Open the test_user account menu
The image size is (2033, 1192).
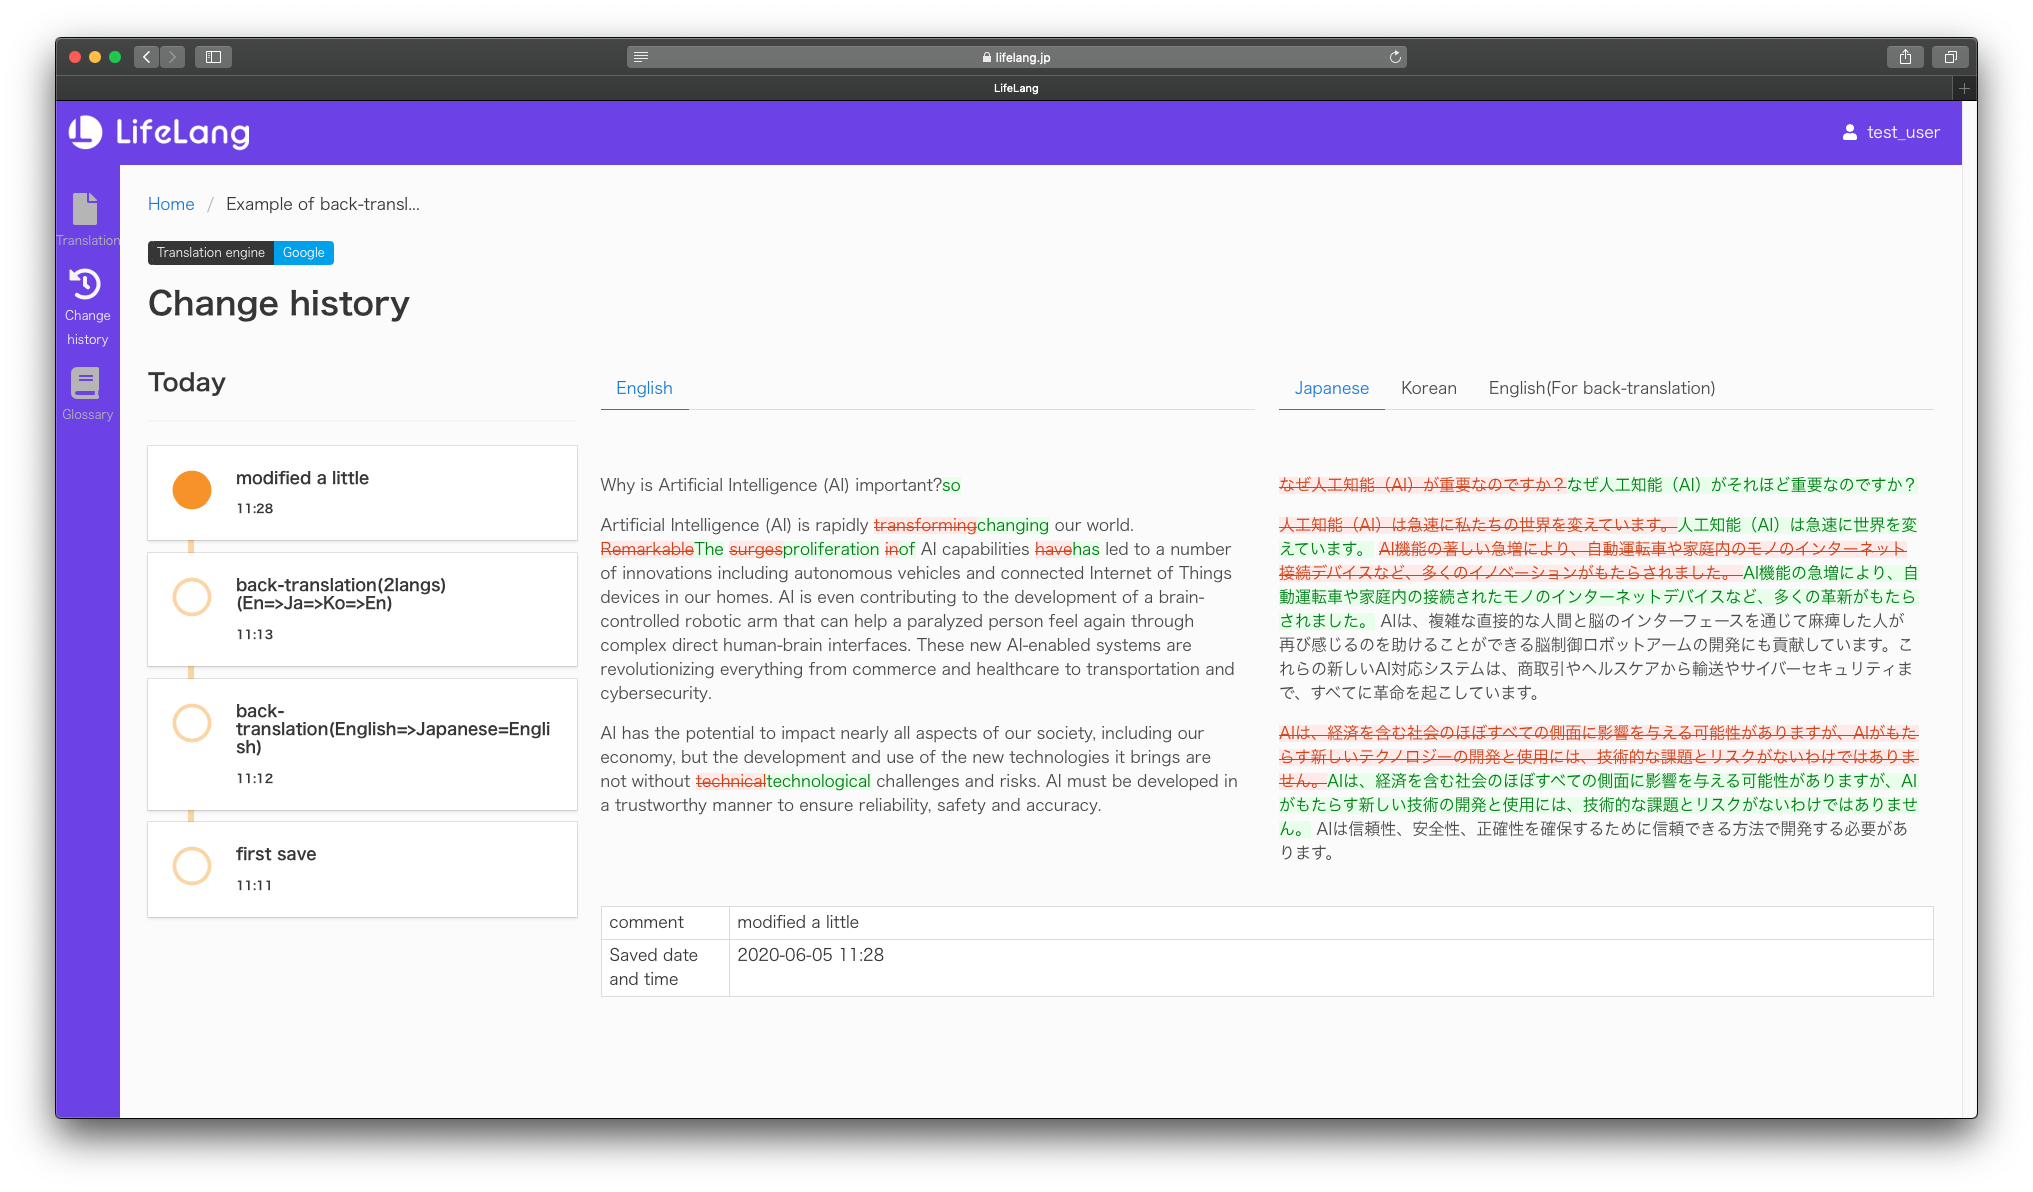(1890, 132)
